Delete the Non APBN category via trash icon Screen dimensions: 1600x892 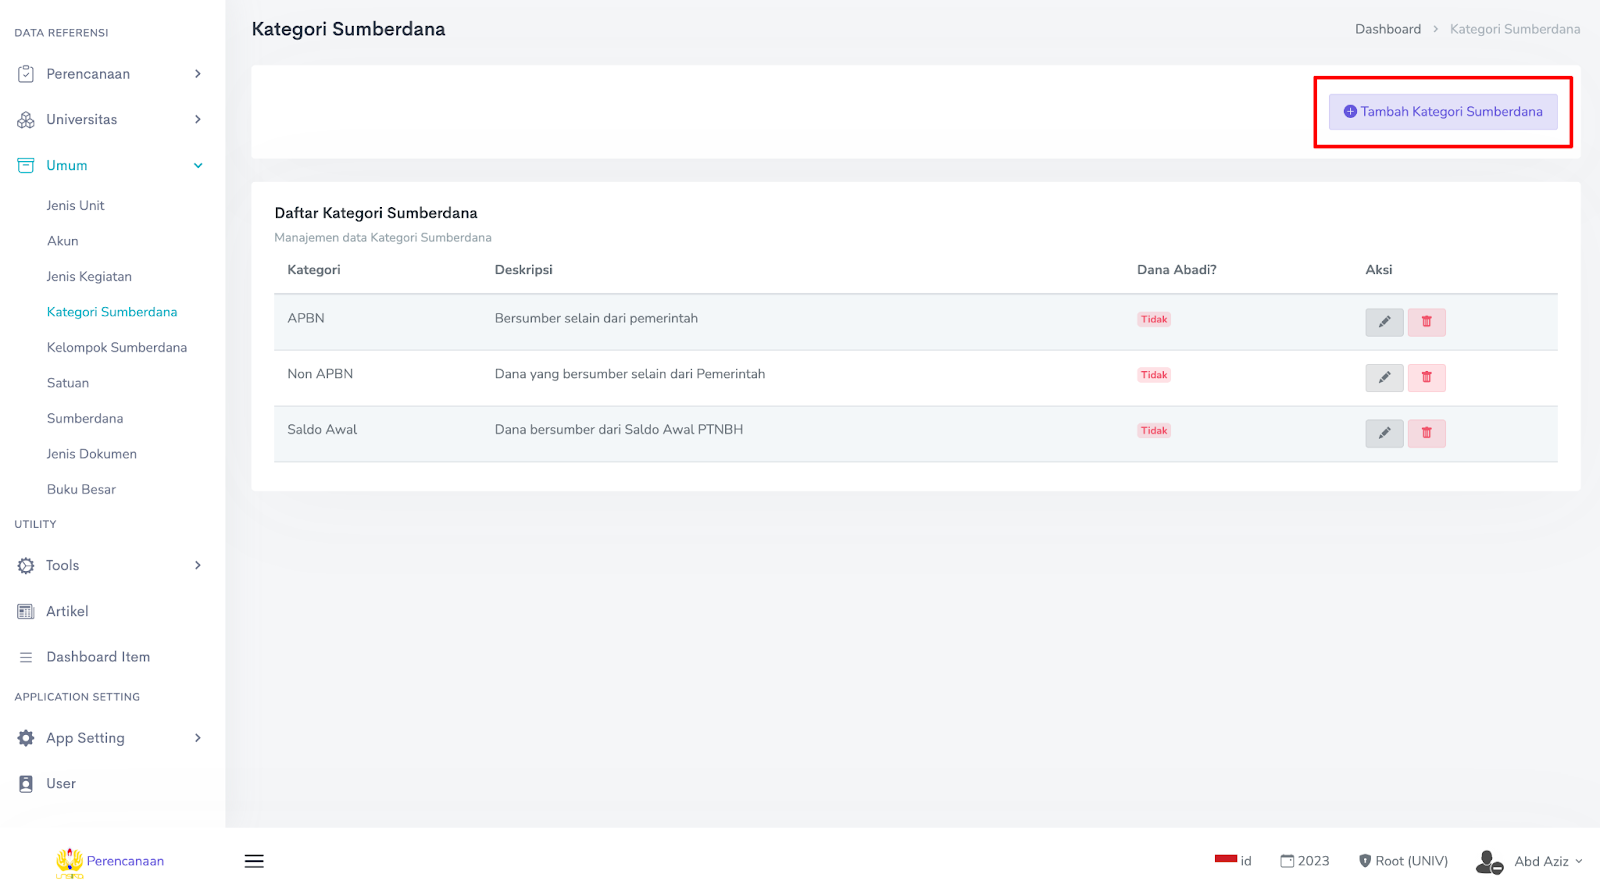pyautogui.click(x=1426, y=377)
